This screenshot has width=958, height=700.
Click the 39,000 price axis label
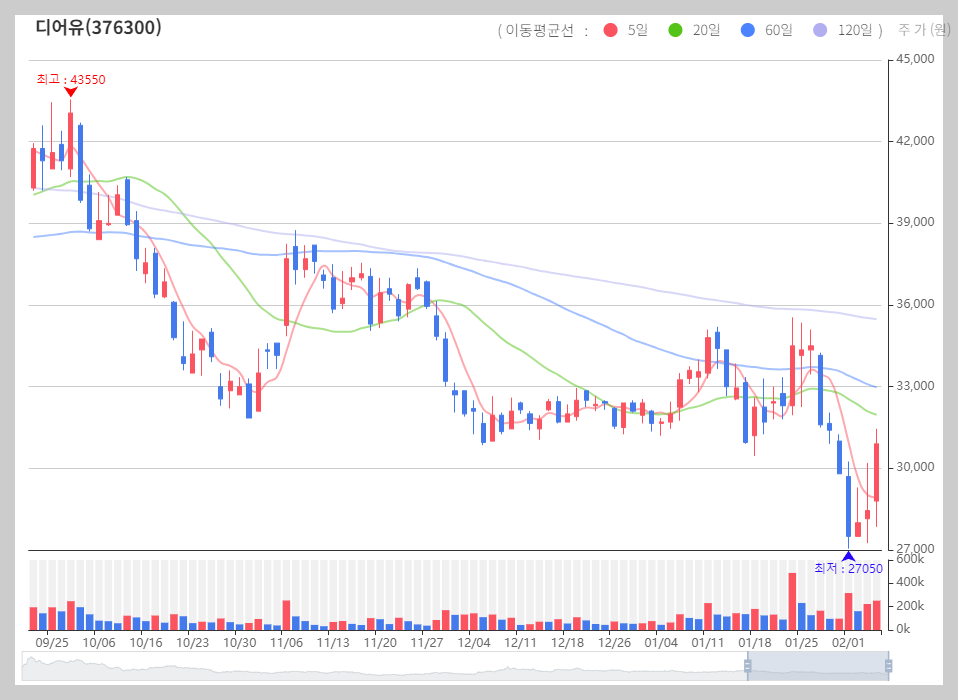[915, 222]
